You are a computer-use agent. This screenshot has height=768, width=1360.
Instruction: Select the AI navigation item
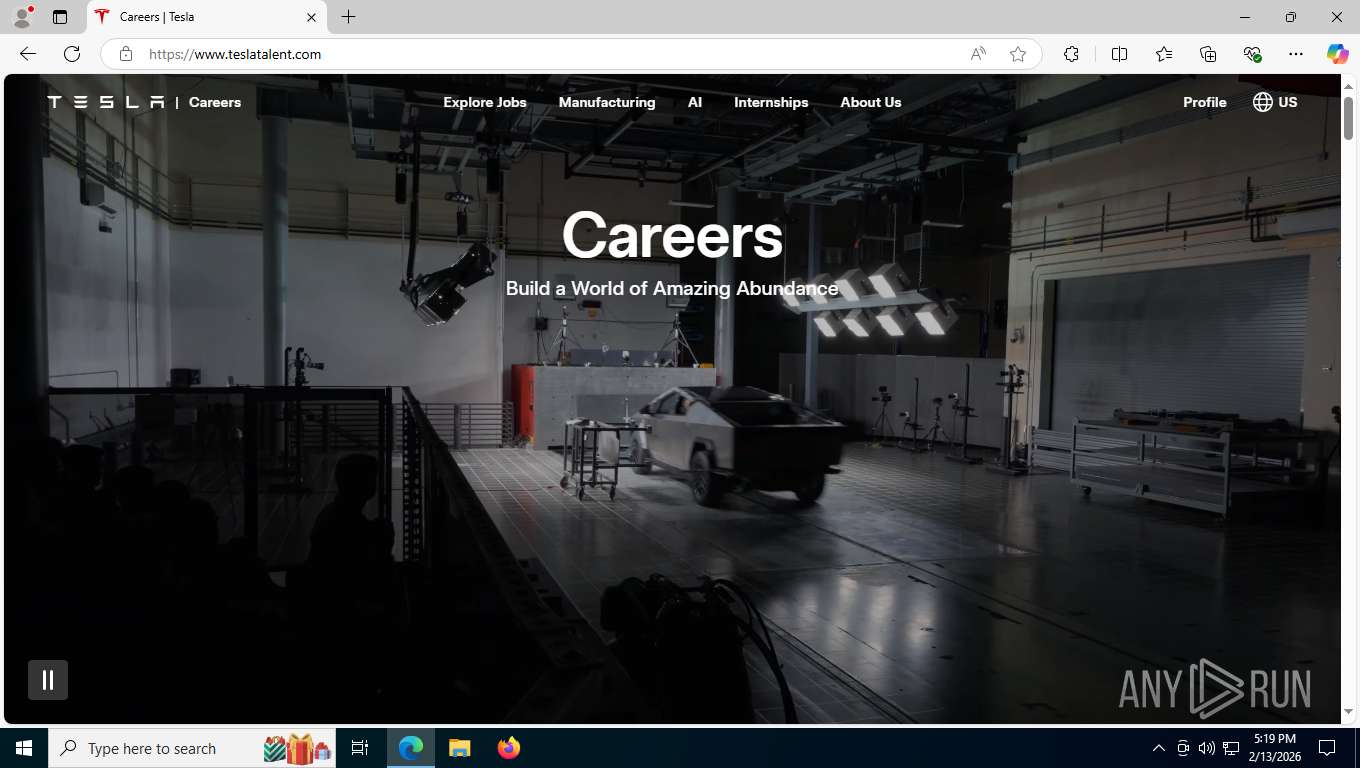coord(695,102)
